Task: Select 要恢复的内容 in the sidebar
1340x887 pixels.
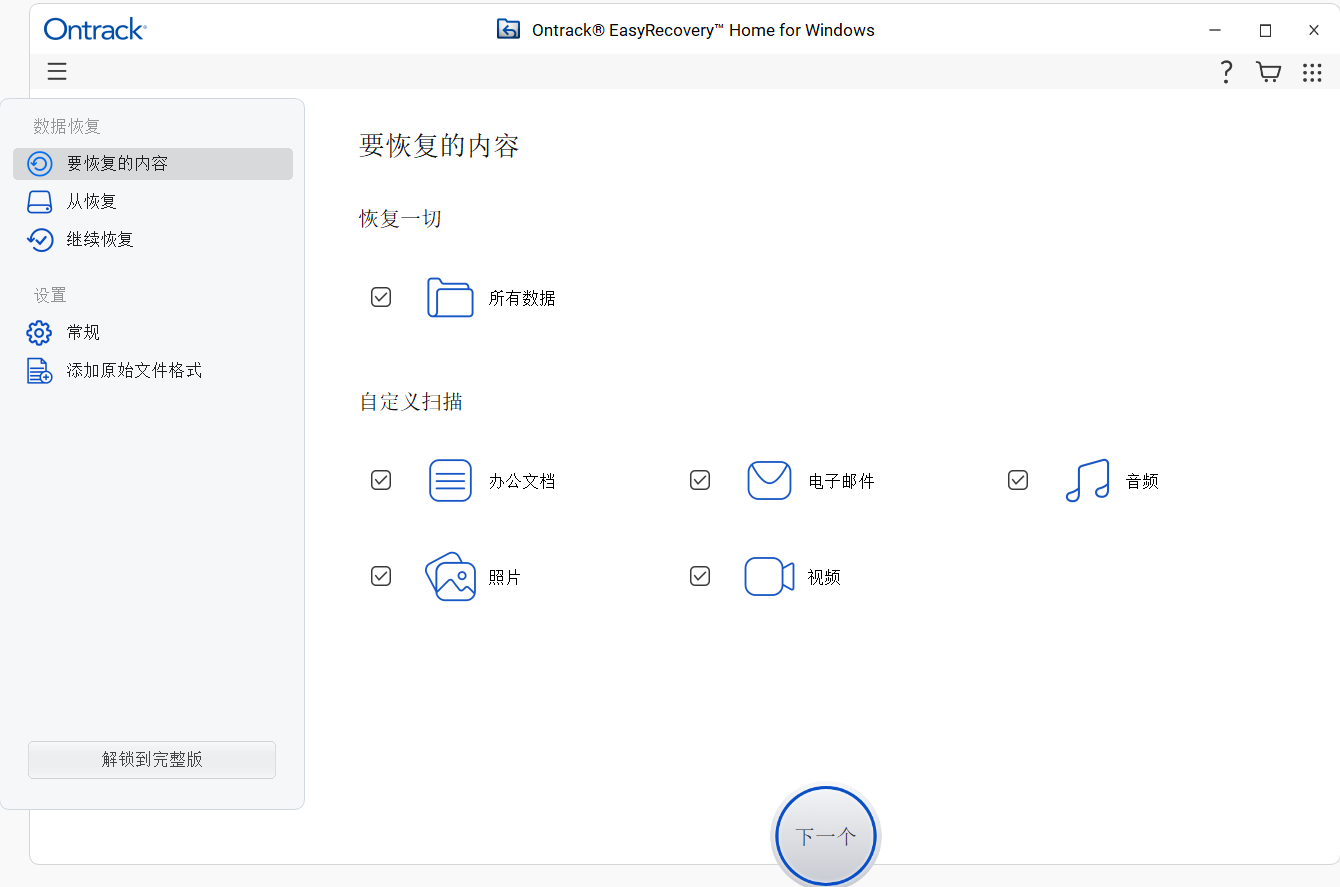Action: click(x=153, y=164)
